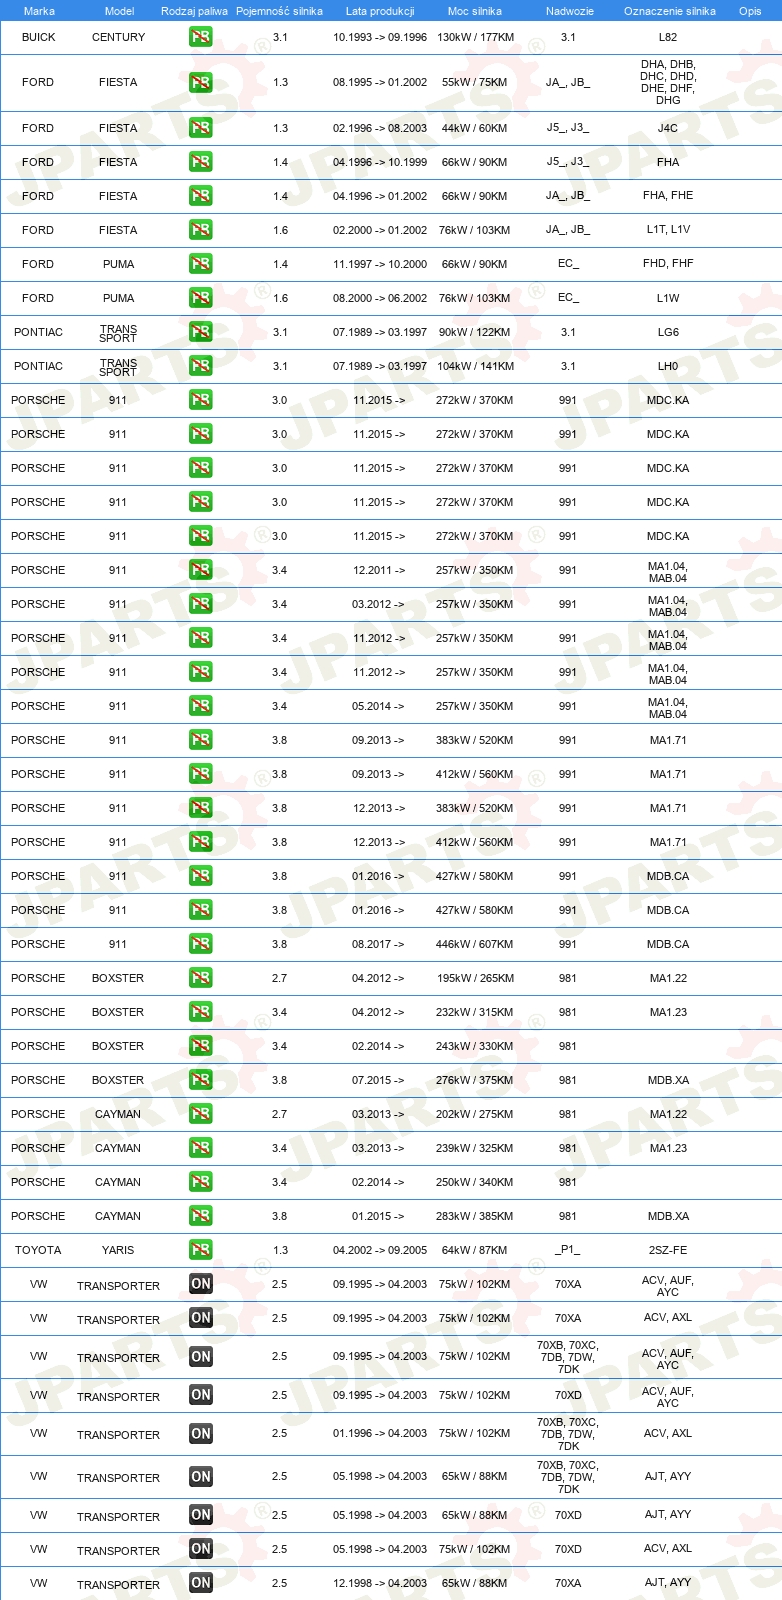The width and height of the screenshot is (782, 1600).
Task: Click power value 44kW / 60KM
Action: tap(475, 128)
